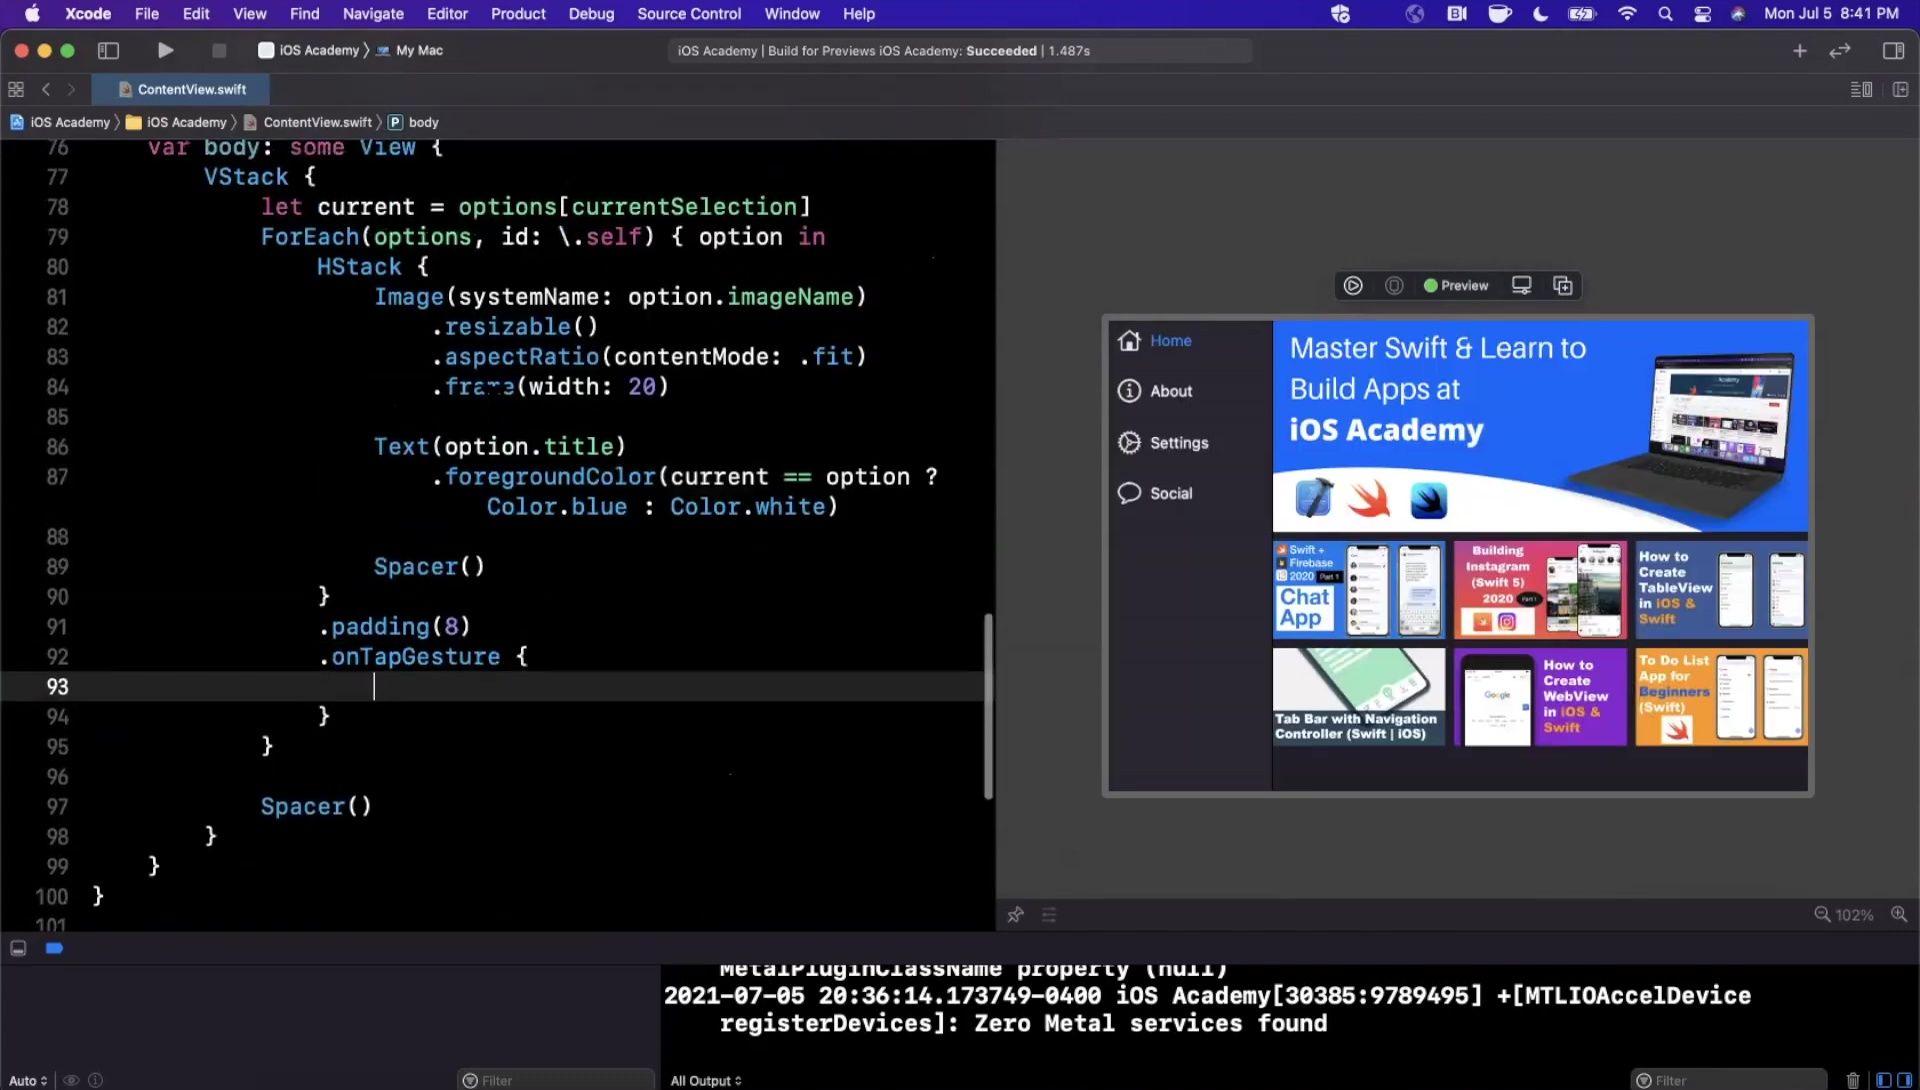Click the green Preview status label
1920x1090 pixels.
pyautogui.click(x=1456, y=286)
